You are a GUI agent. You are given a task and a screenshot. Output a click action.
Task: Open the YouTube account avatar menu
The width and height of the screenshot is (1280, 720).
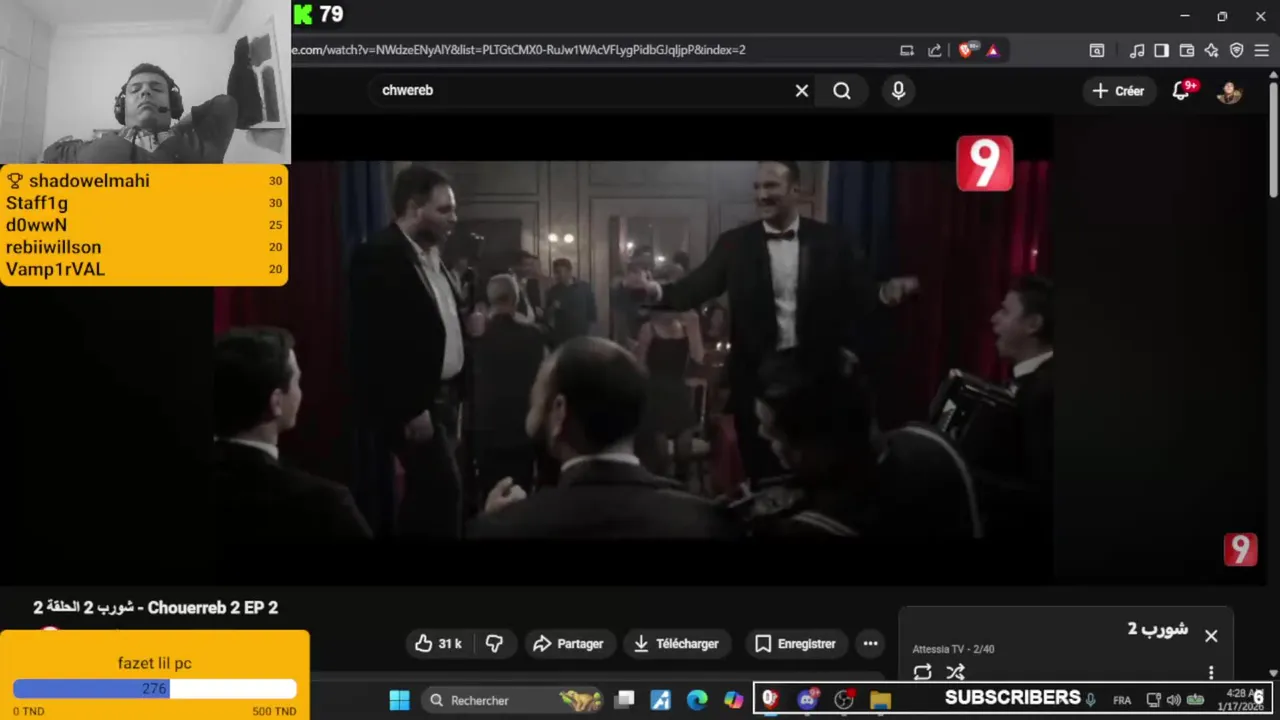pyautogui.click(x=1229, y=91)
